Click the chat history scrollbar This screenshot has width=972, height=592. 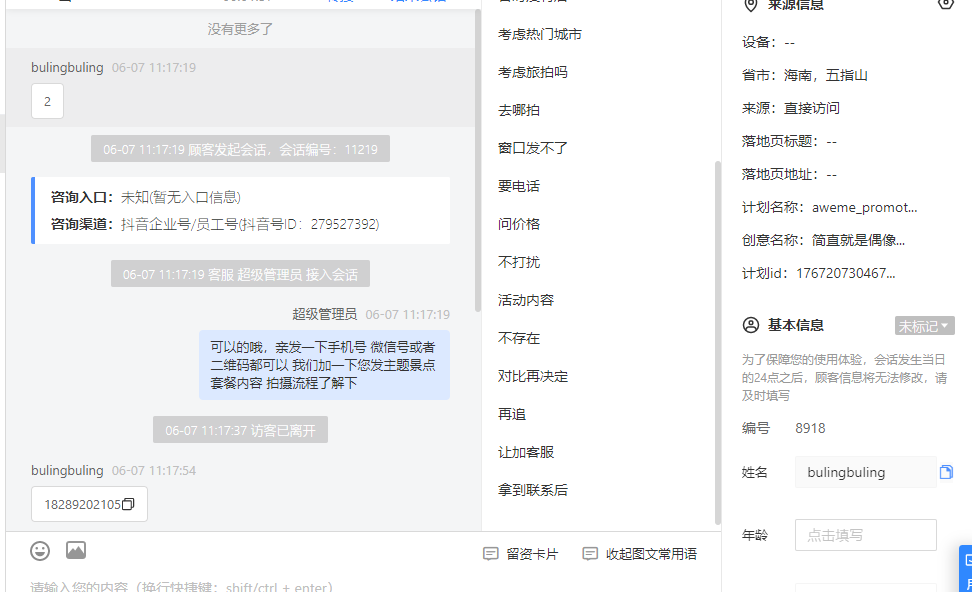477,160
